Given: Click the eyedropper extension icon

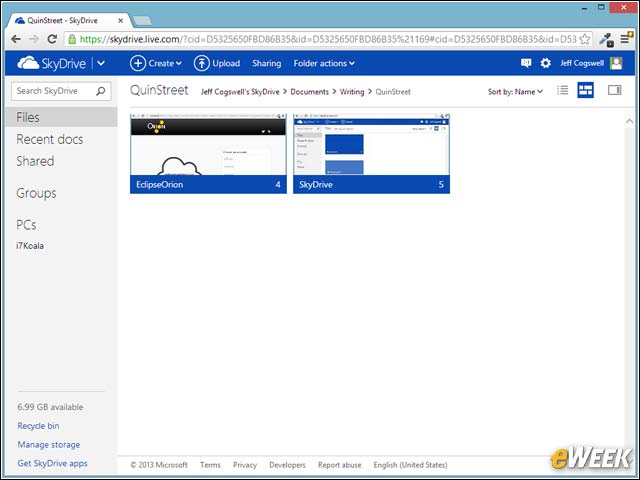Looking at the screenshot, I should (x=606, y=40).
